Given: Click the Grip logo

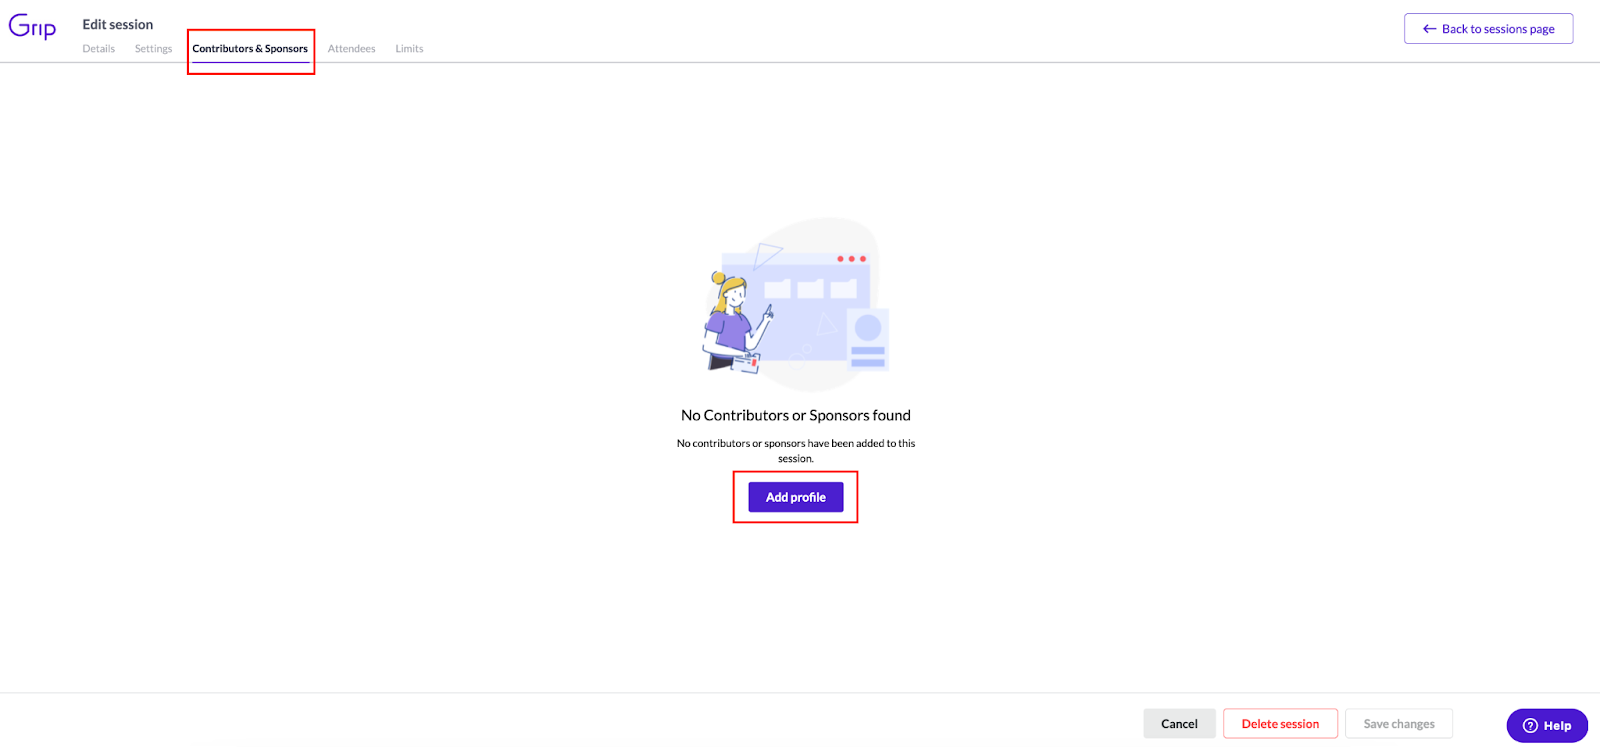Looking at the screenshot, I should pyautogui.click(x=32, y=27).
